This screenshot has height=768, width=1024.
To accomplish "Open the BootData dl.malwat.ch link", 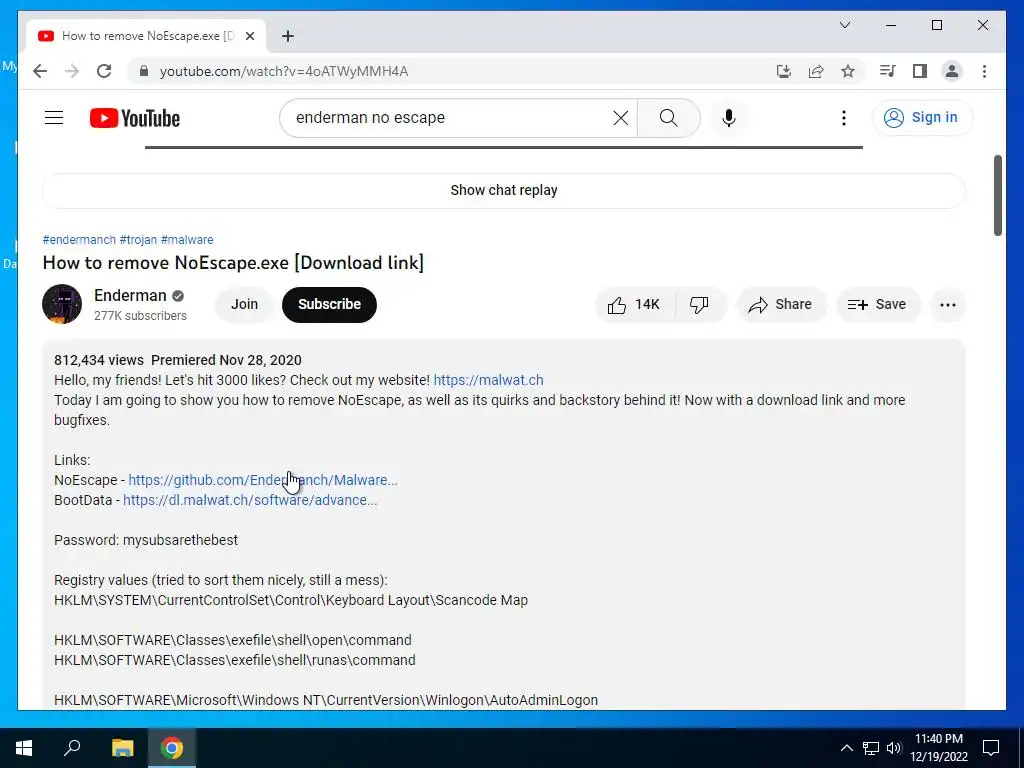I will [250, 500].
